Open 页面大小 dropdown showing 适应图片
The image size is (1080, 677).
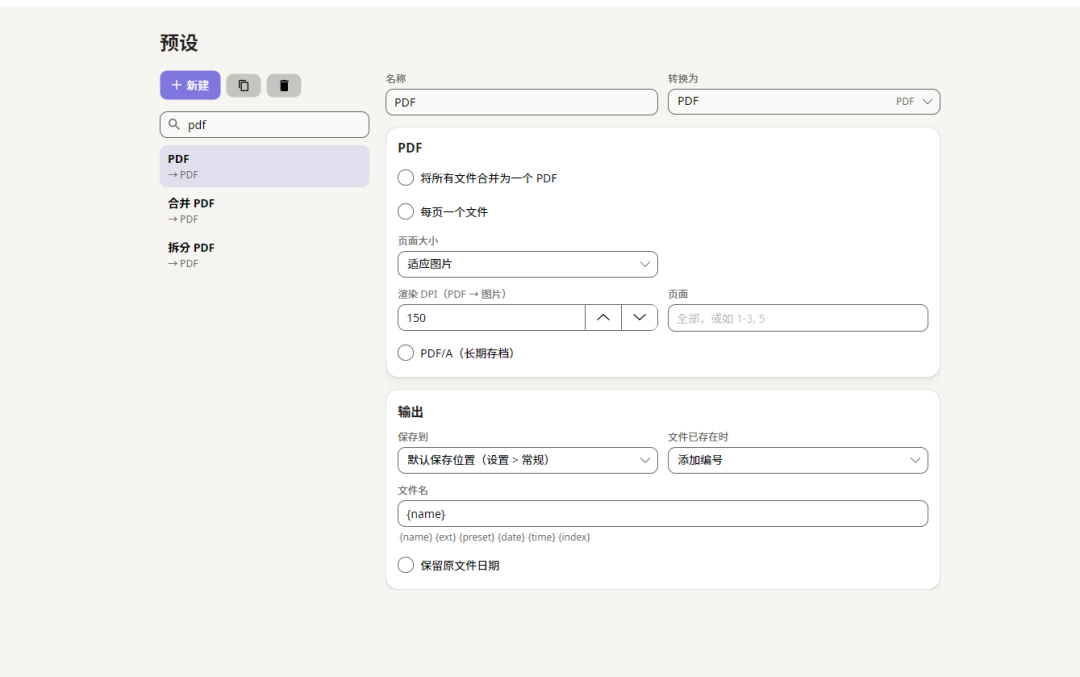pos(528,264)
